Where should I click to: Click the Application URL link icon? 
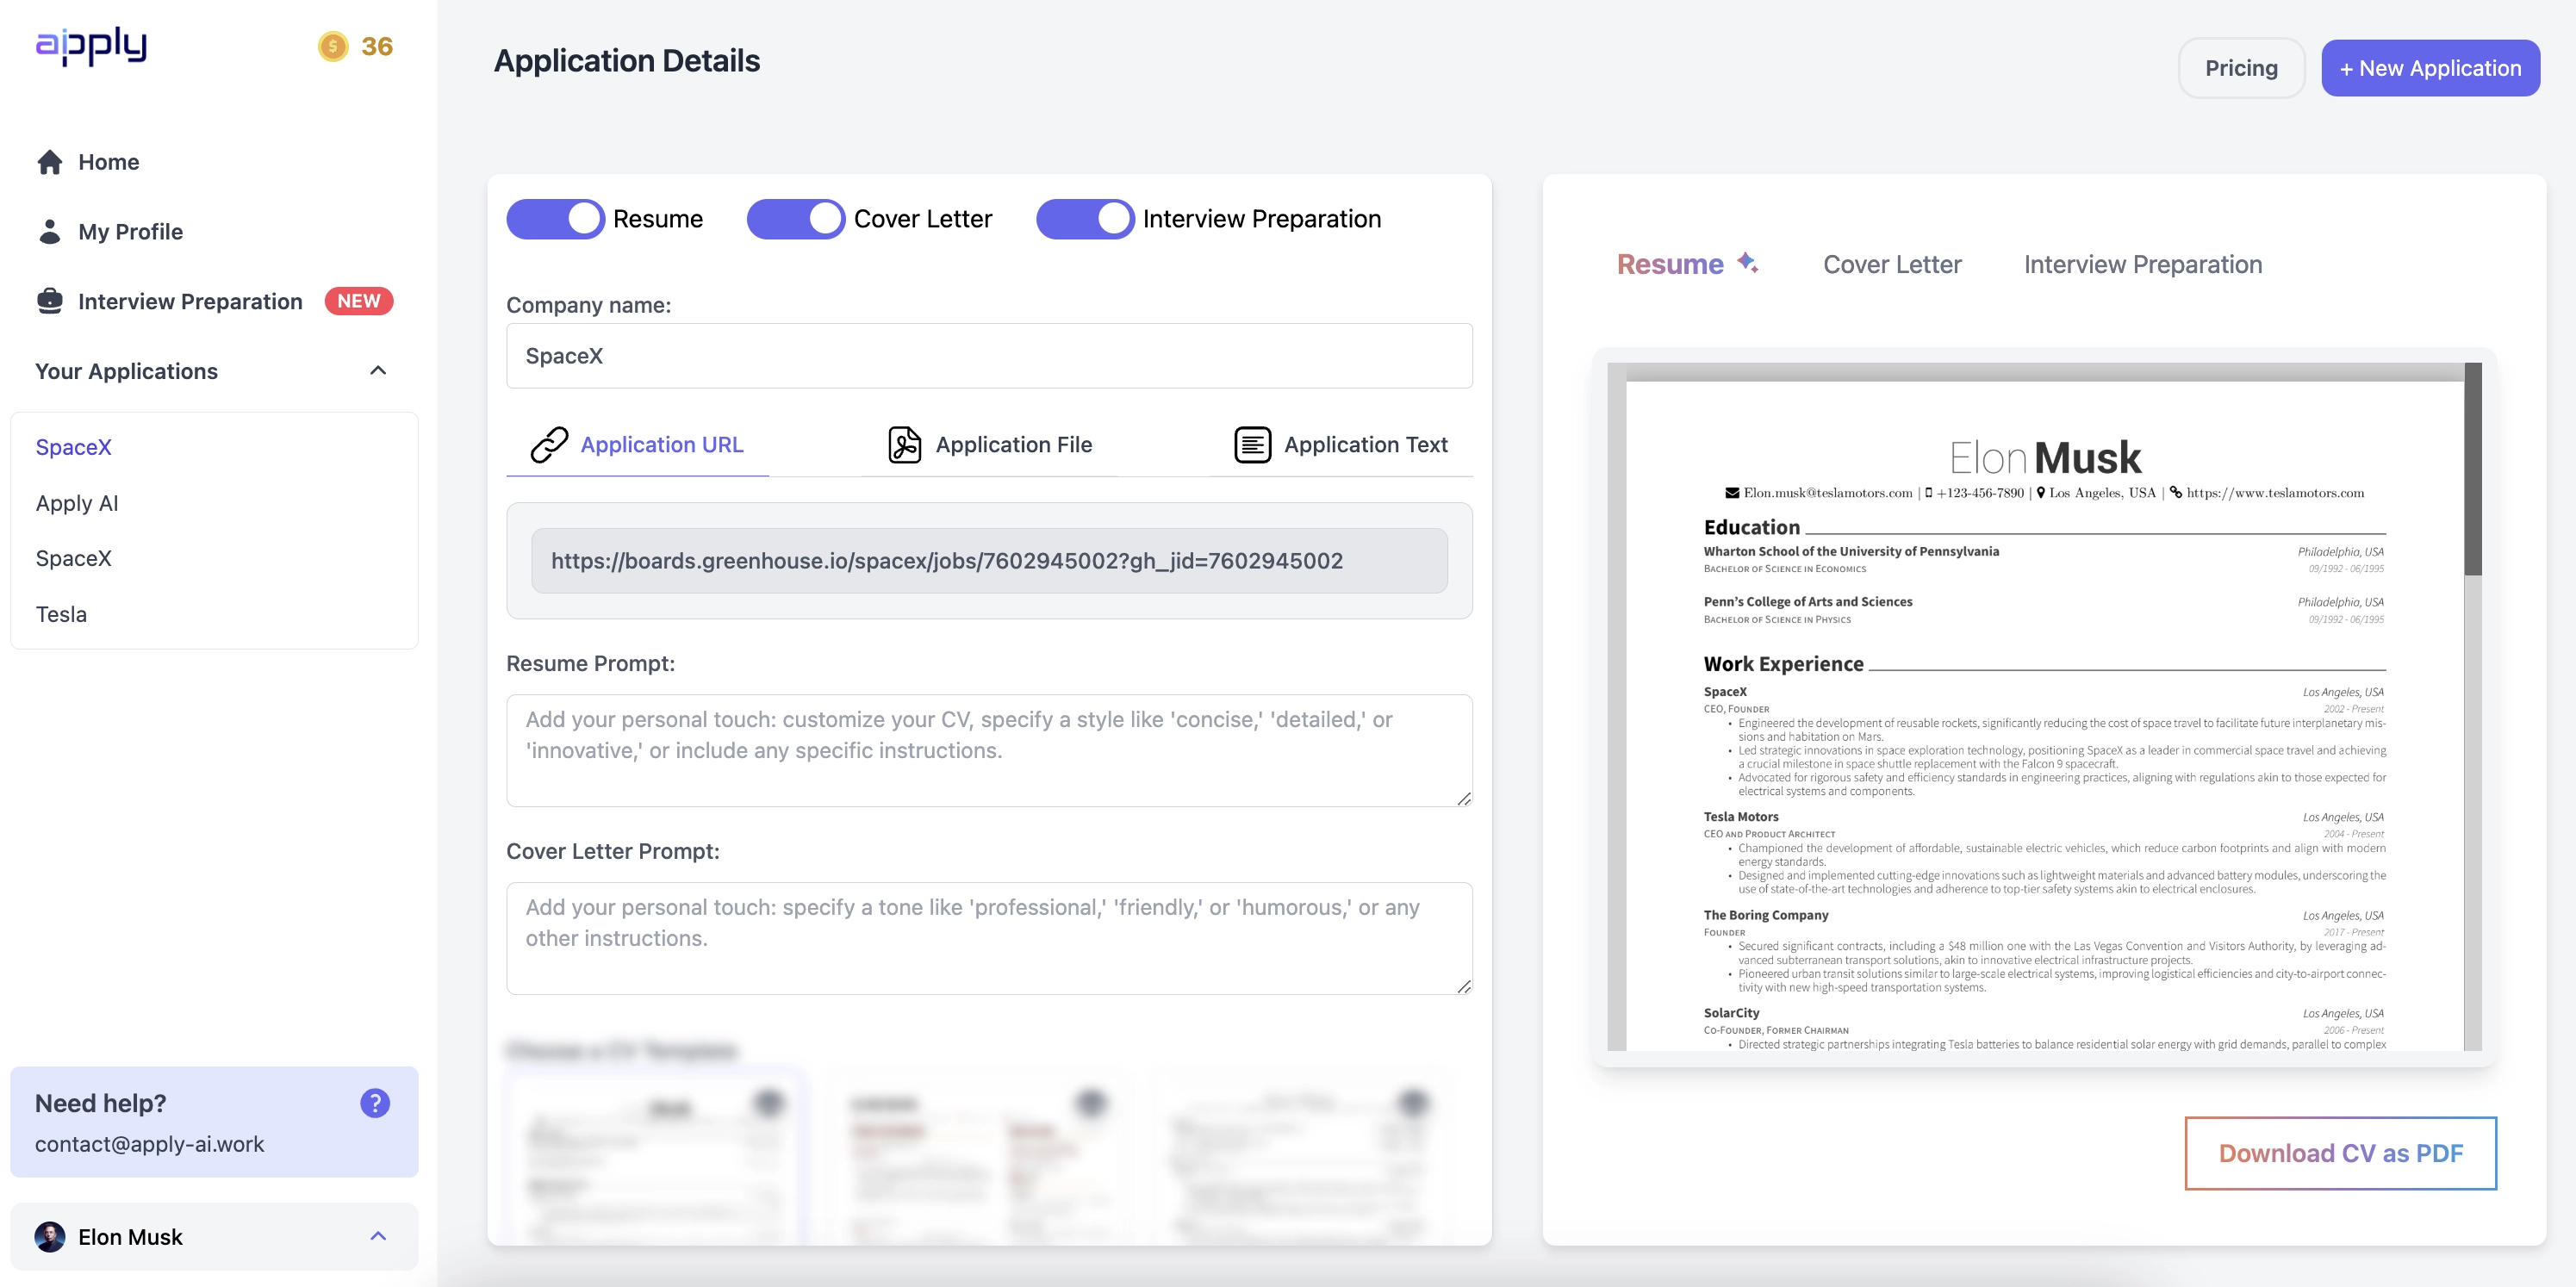[549, 445]
